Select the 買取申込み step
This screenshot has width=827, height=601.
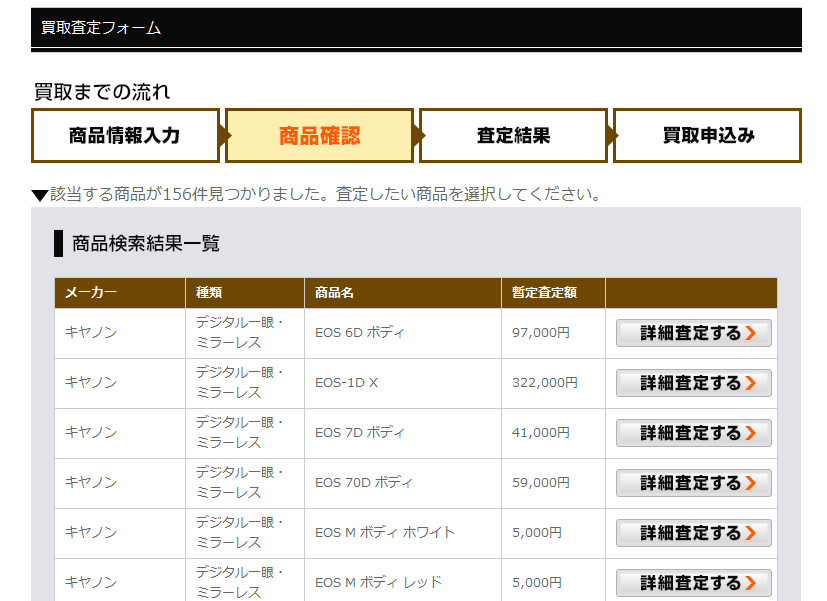coord(708,135)
